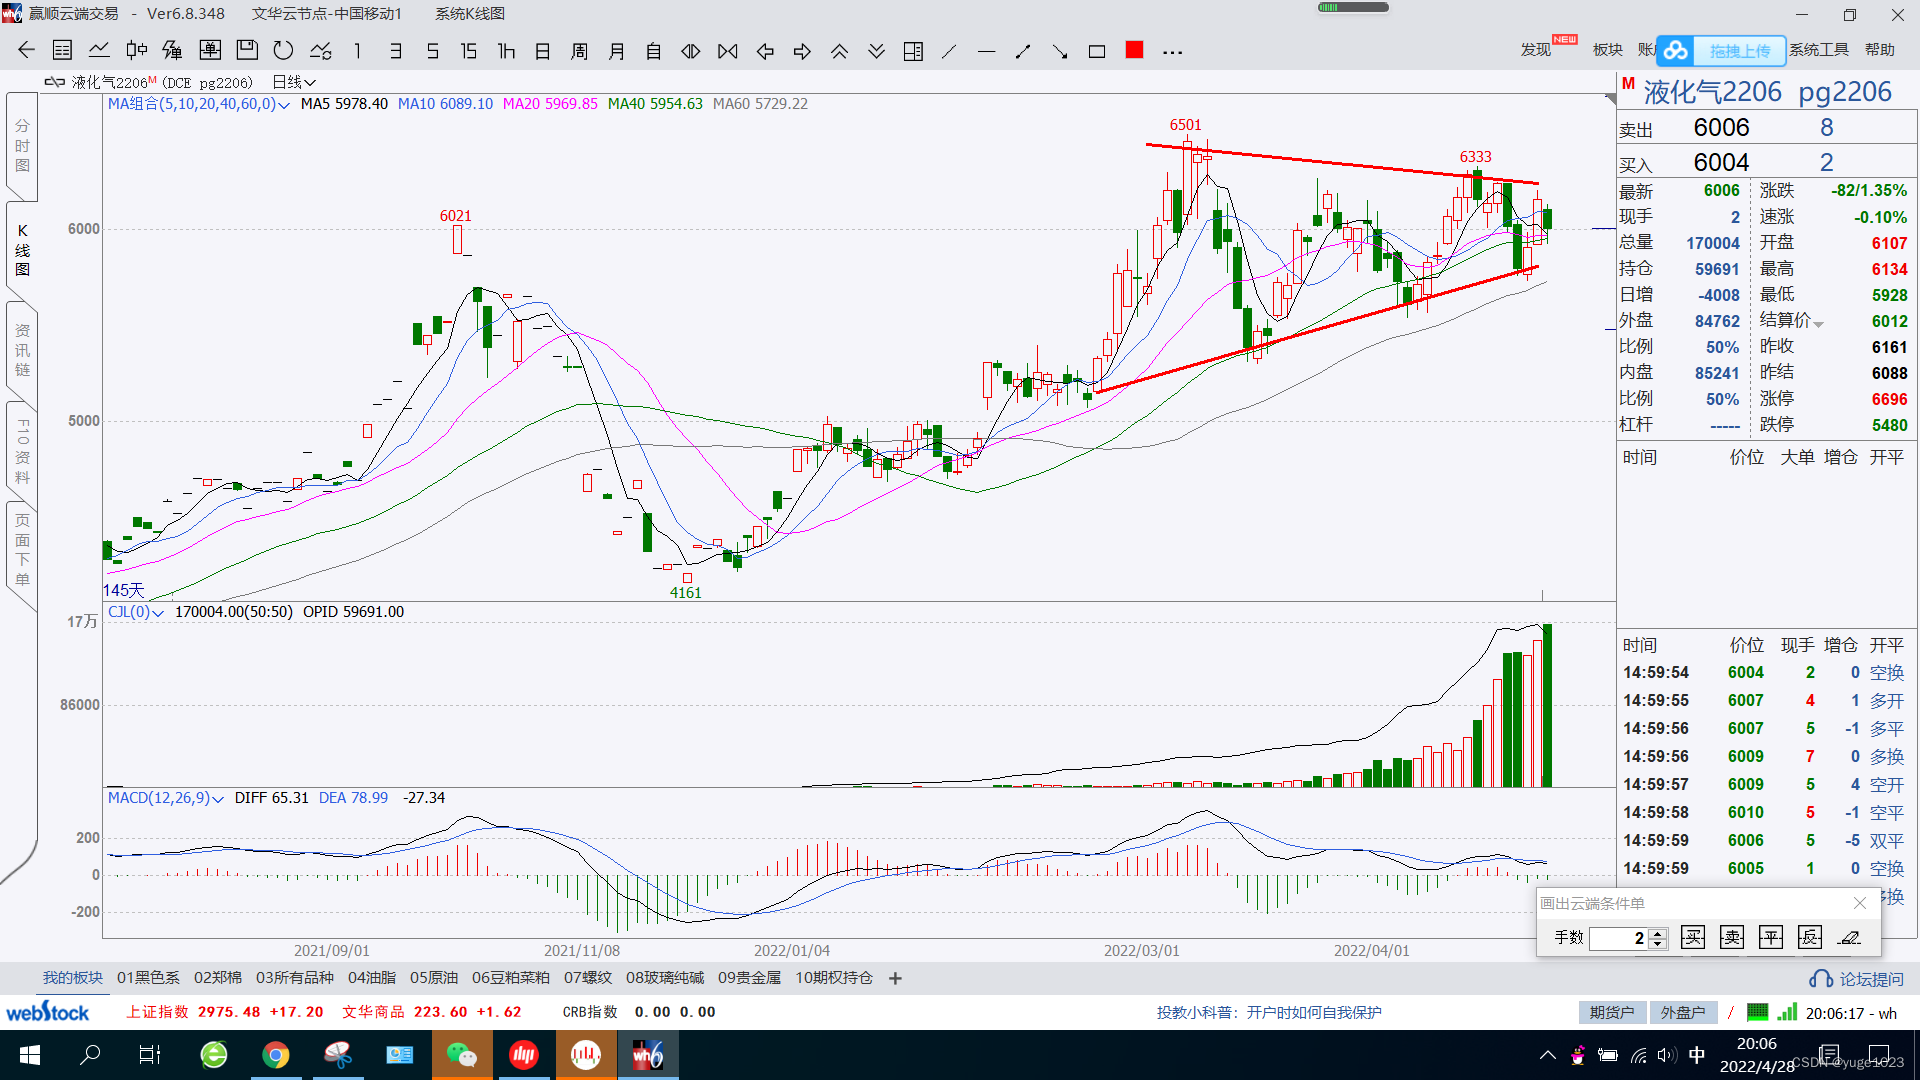Viewport: 1920px width, 1080px height.
Task: Select the up-arrow segment drawing tool
Action: coord(1023,50)
